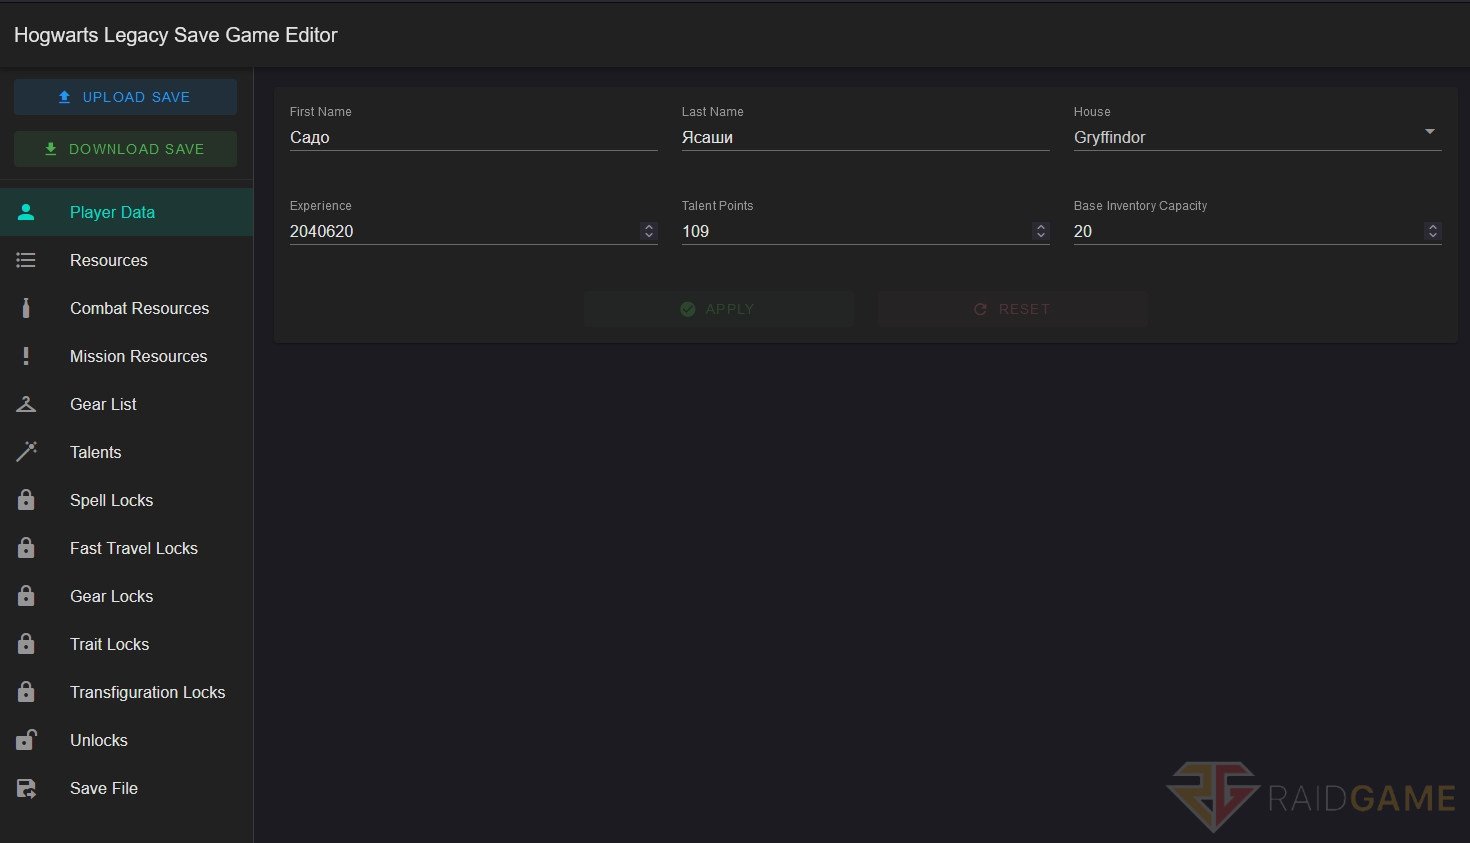
Task: Open the Unlocks page
Action: pos(126,740)
